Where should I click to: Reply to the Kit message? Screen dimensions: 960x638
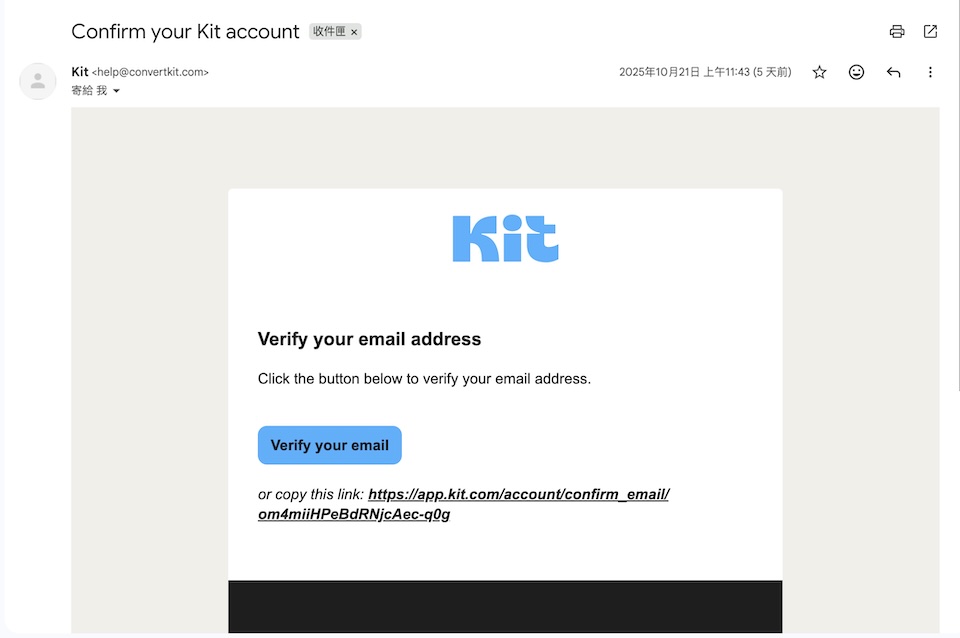click(893, 72)
